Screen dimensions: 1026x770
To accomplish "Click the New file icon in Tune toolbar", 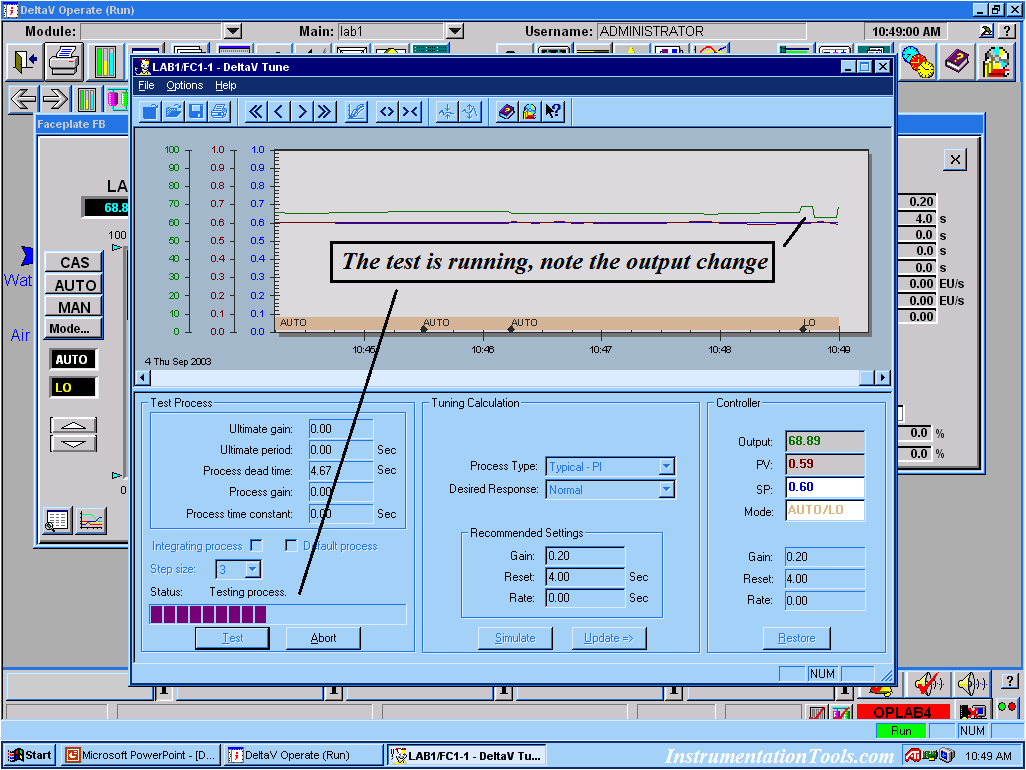I will coord(150,112).
